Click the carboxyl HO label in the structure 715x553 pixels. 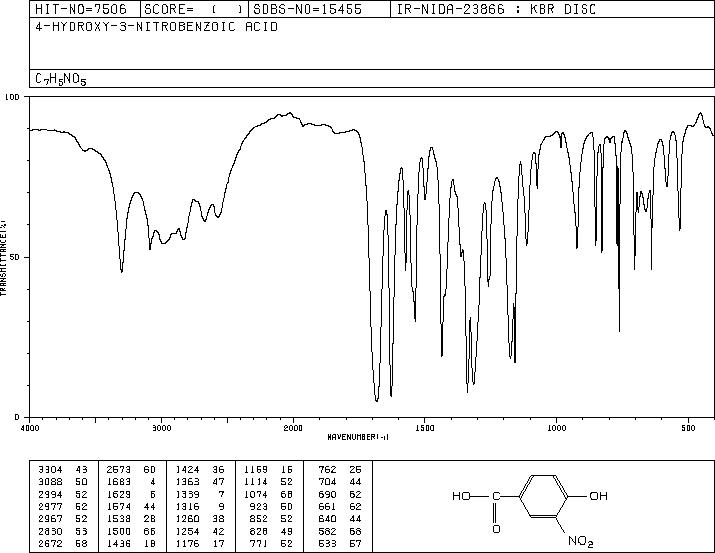coord(461,496)
